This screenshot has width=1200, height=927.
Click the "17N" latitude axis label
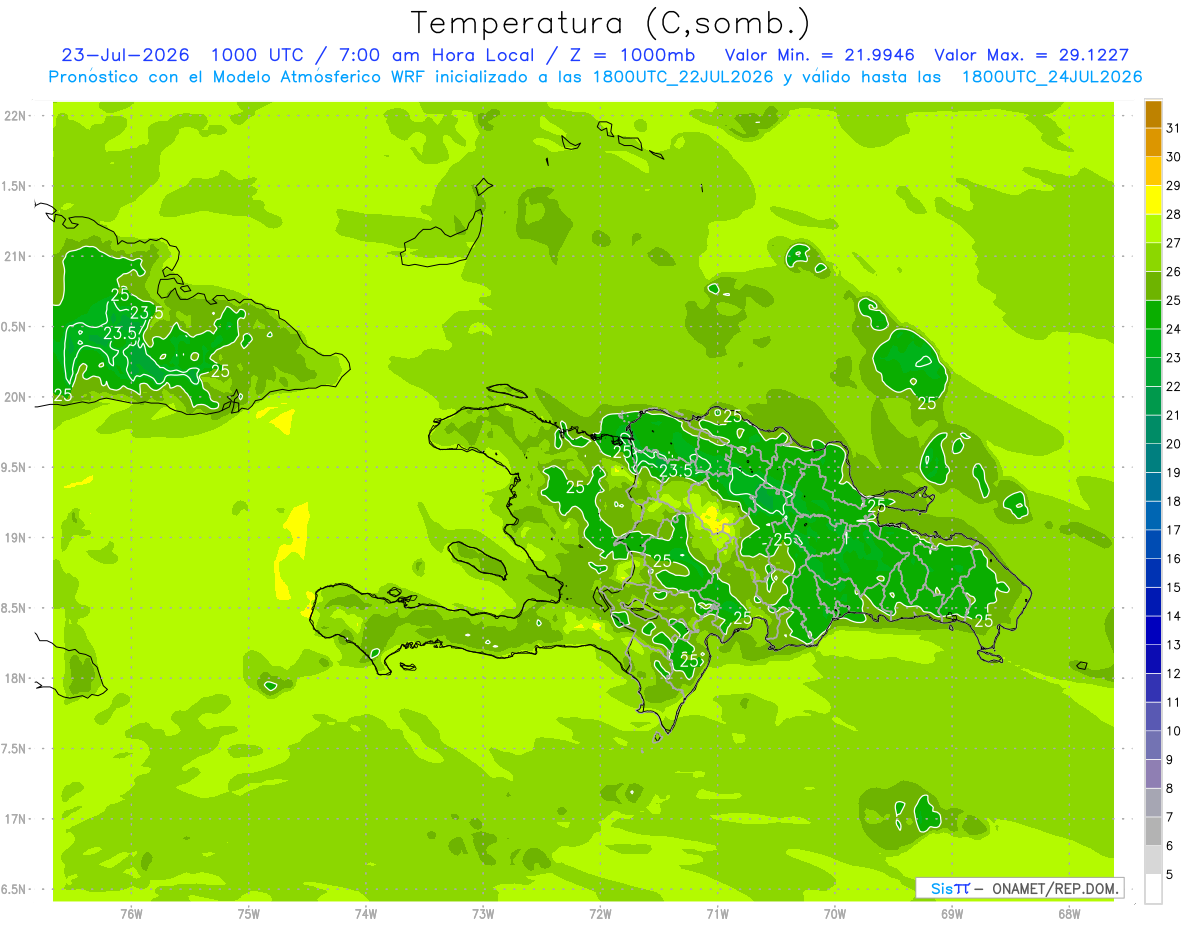coord(16,819)
